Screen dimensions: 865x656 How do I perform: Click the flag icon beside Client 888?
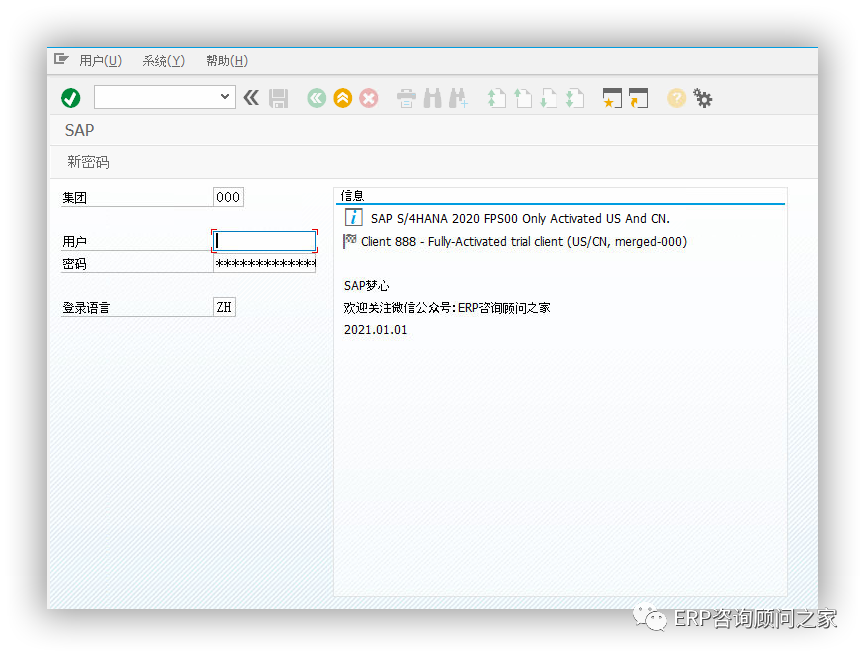(350, 241)
